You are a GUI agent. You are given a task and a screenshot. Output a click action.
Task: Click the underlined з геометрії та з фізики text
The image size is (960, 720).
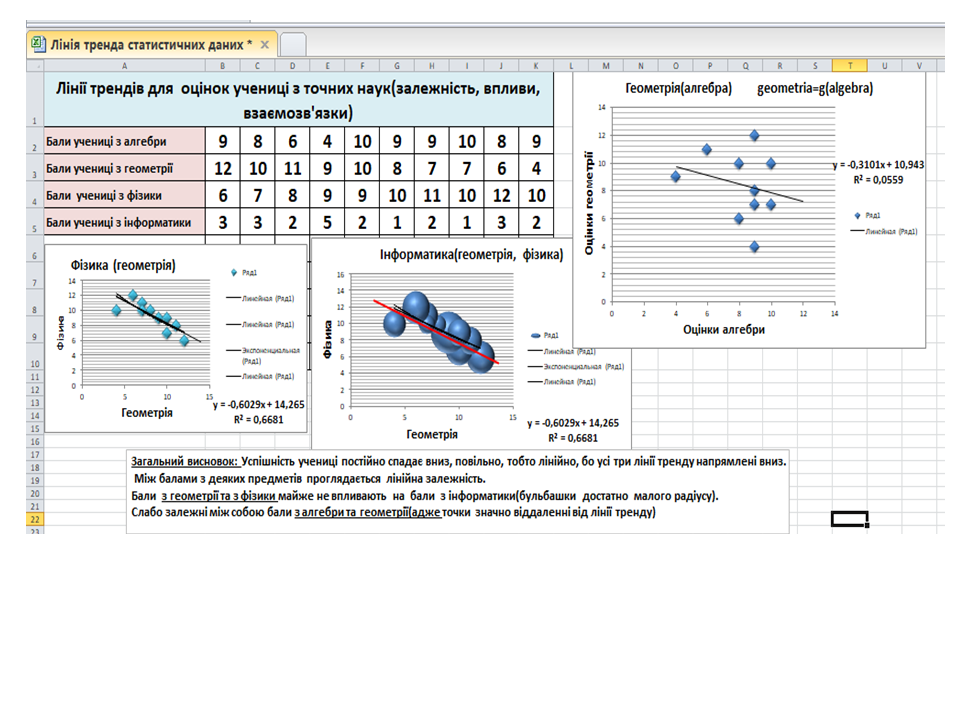pyautogui.click(x=219, y=496)
